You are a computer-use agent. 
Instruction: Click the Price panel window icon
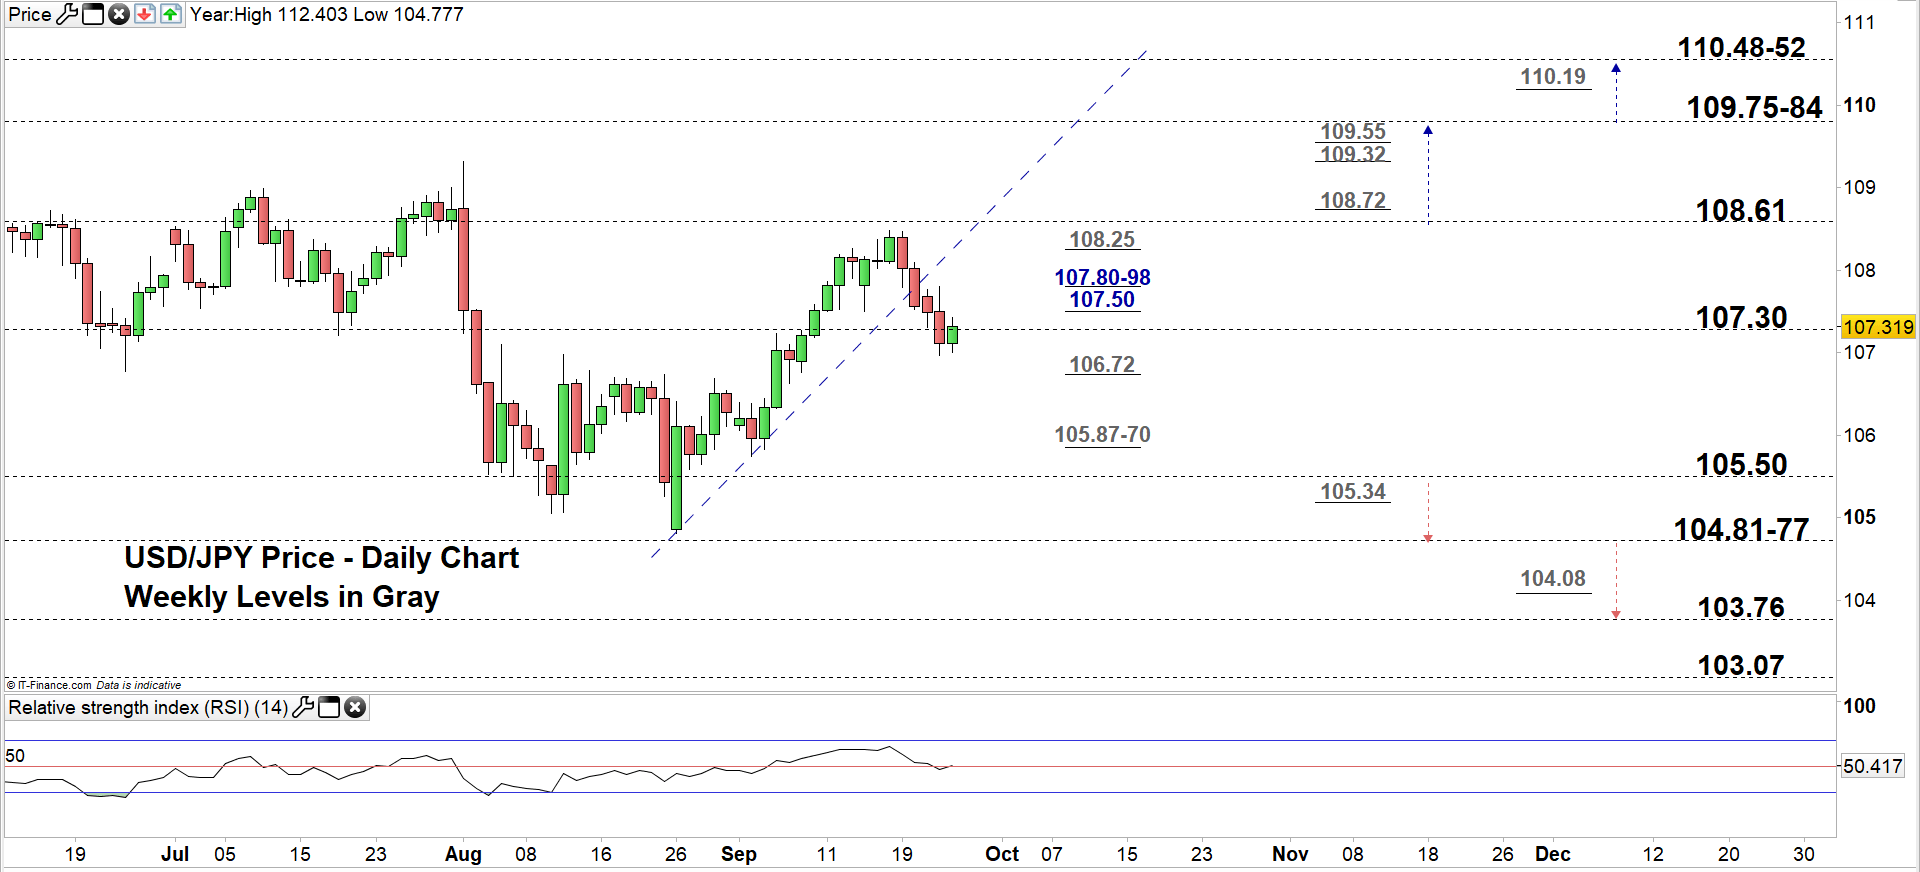pyautogui.click(x=93, y=14)
